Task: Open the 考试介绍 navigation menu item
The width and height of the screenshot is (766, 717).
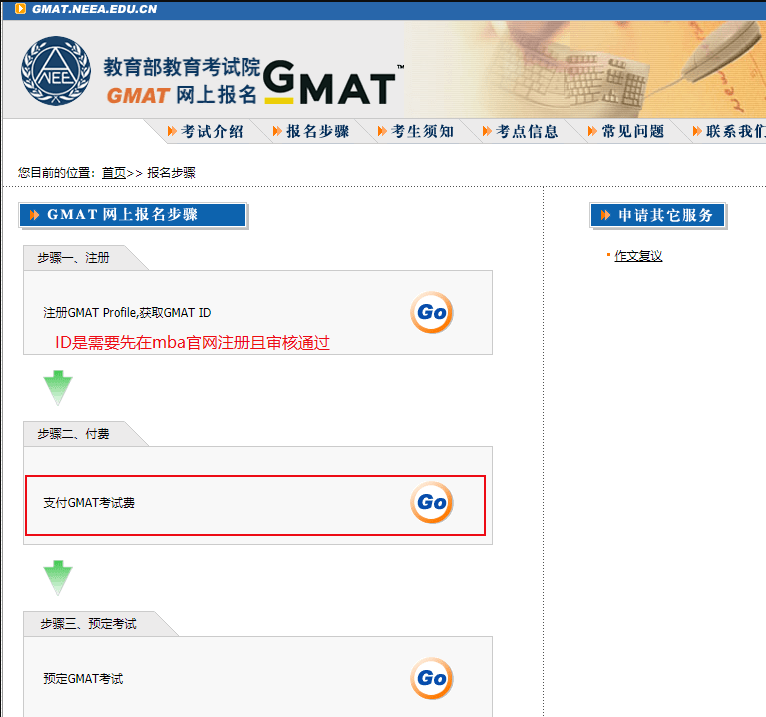Action: [205, 131]
